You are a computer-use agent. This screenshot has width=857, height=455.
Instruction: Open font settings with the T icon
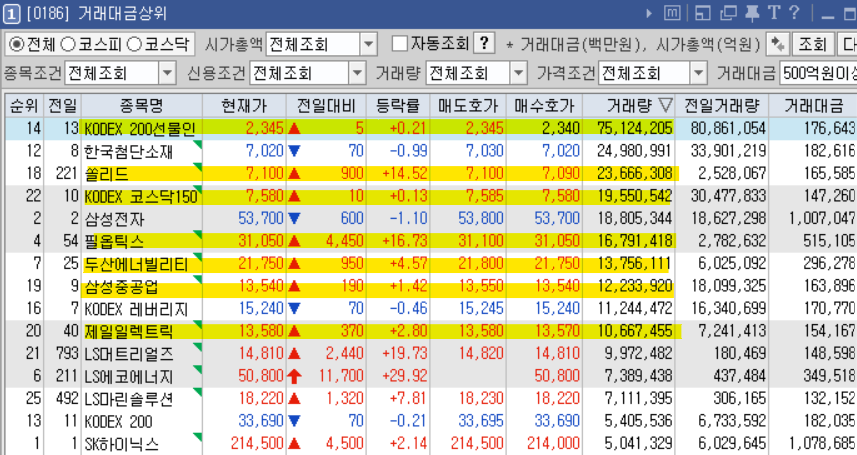tap(774, 13)
